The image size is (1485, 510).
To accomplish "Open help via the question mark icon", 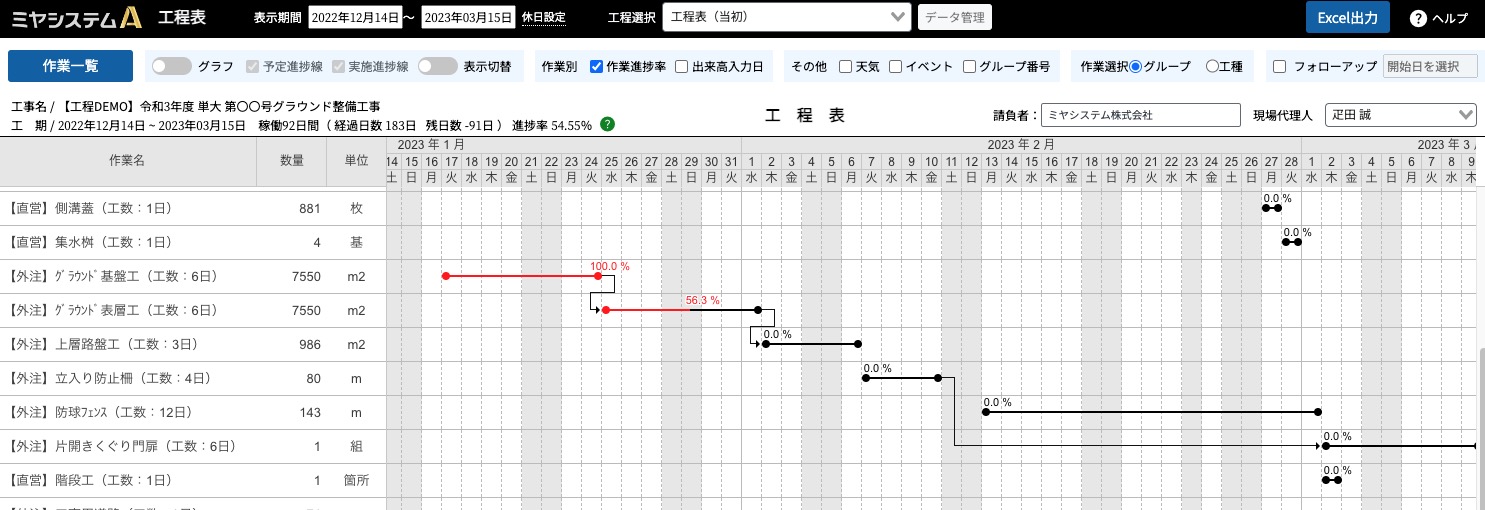I will point(1417,18).
